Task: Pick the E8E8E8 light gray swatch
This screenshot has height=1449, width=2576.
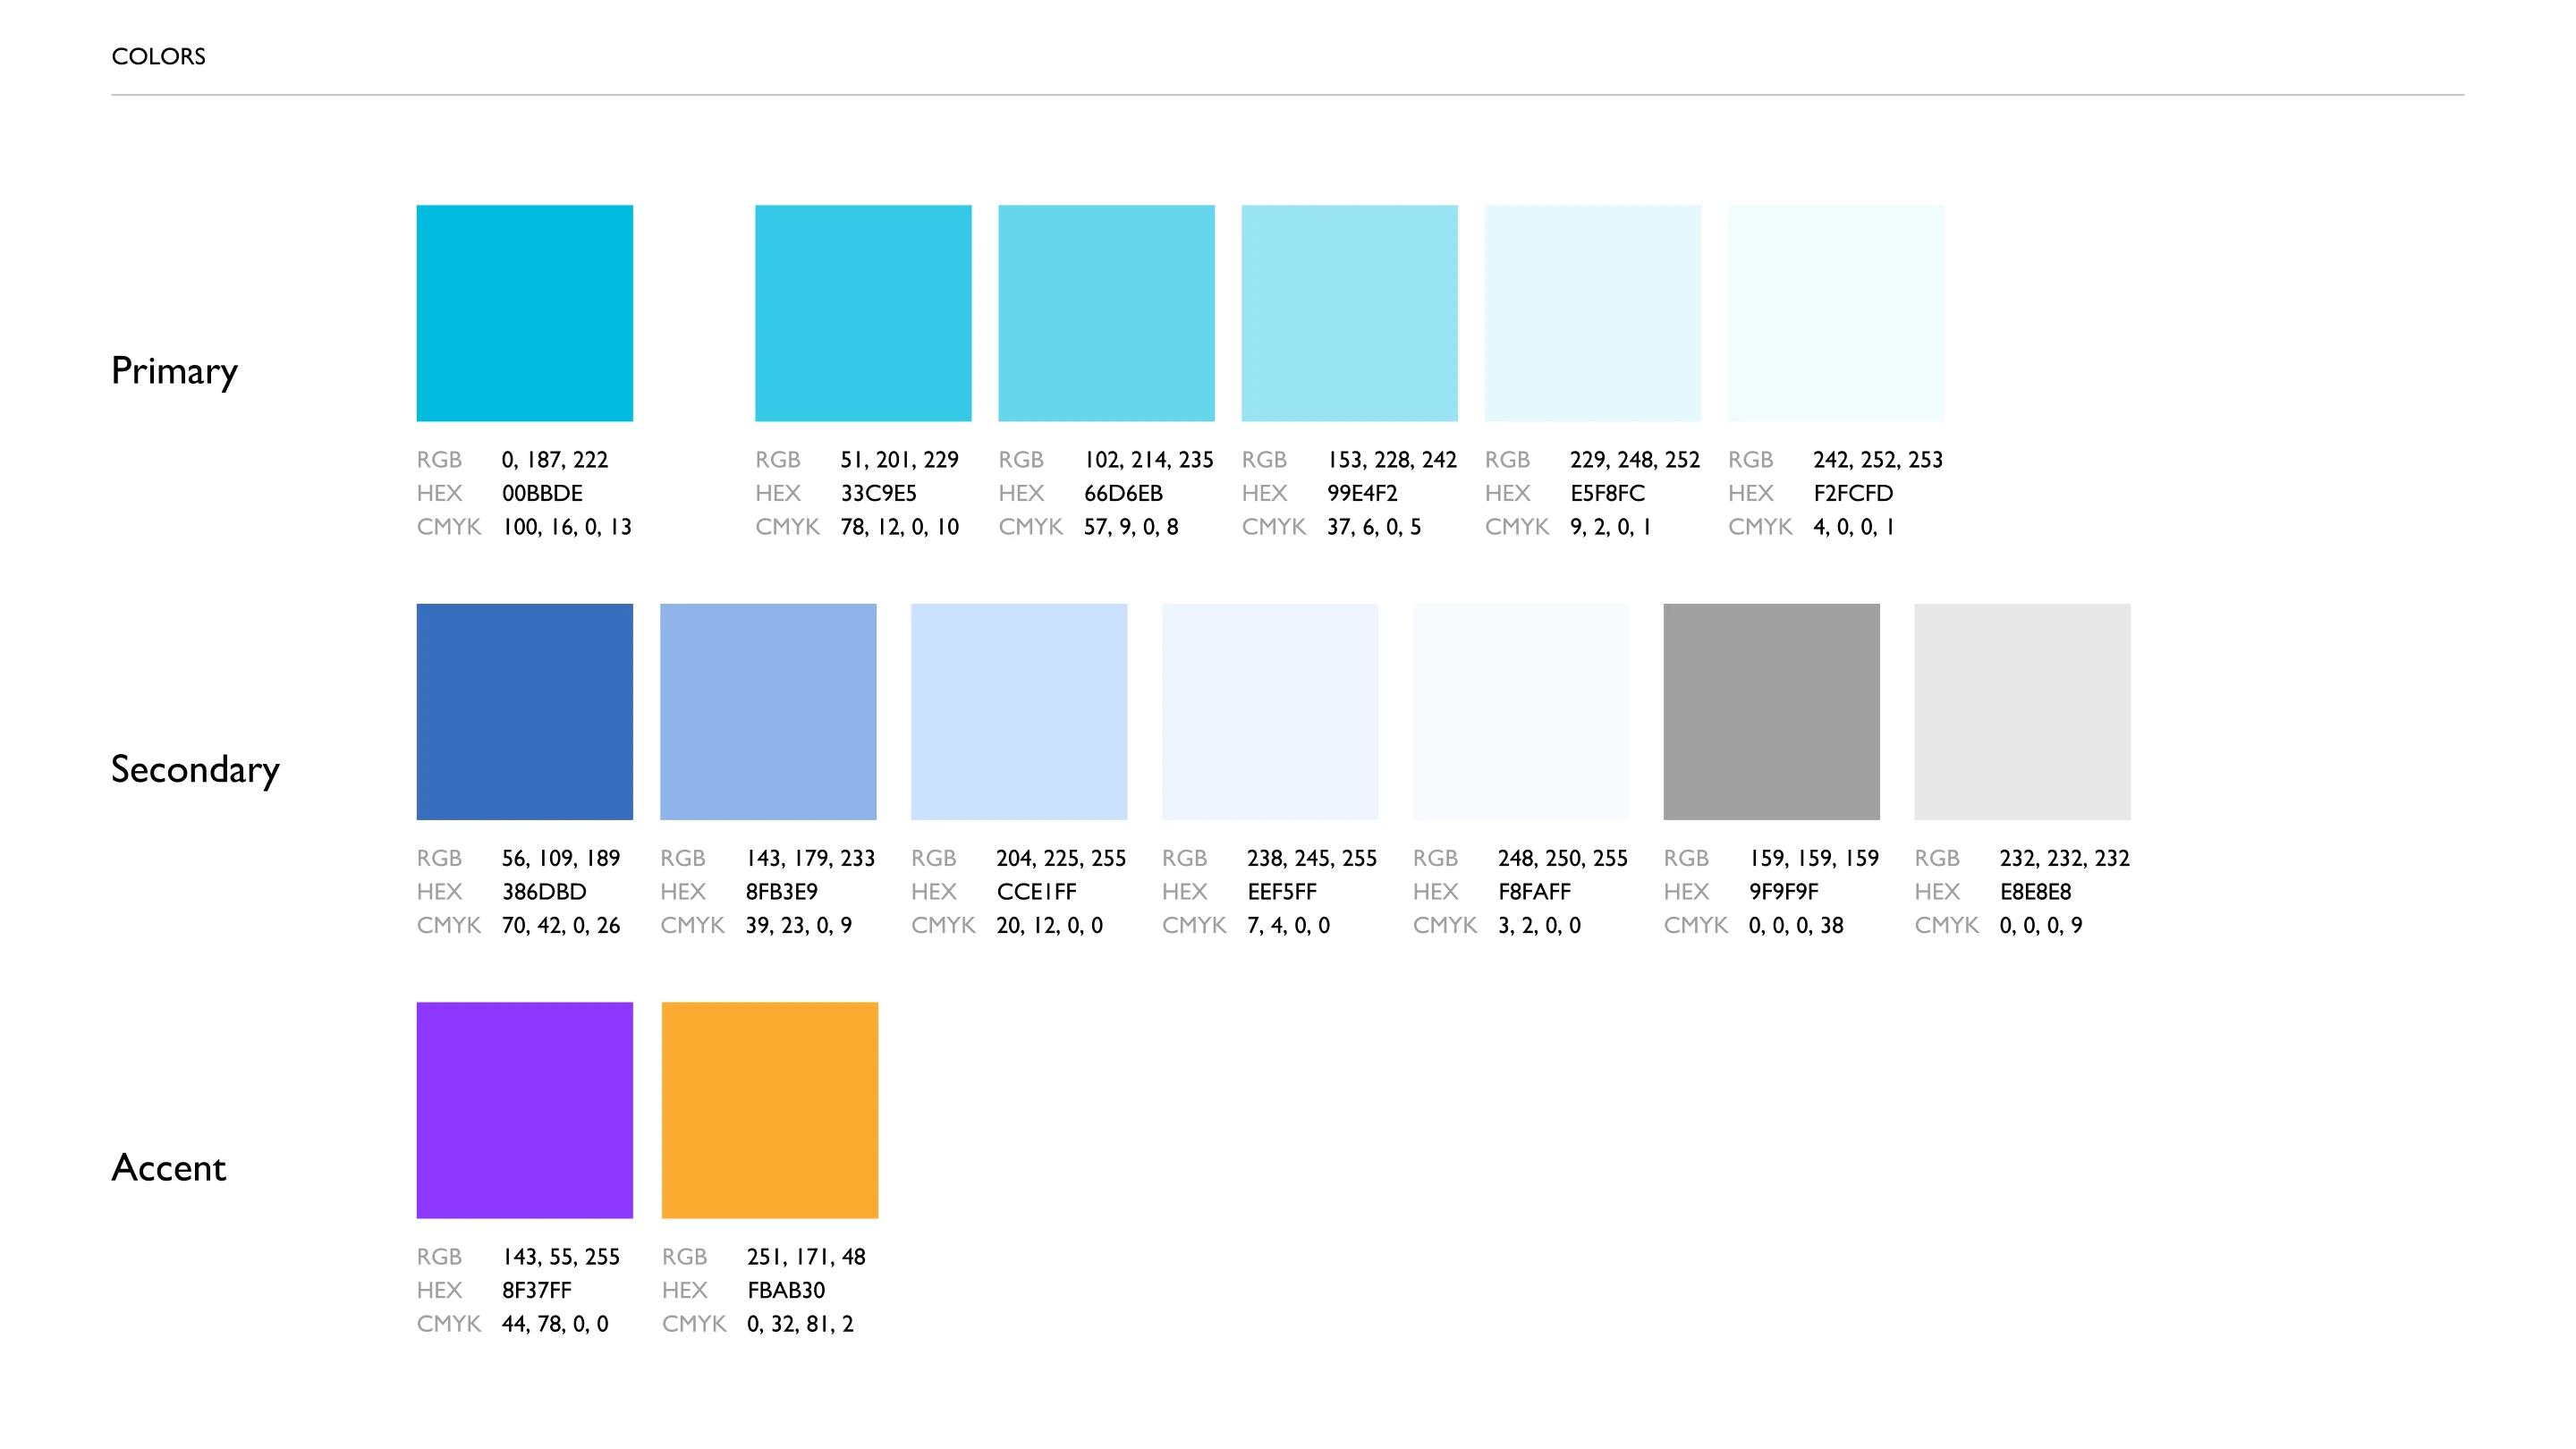Action: (2022, 711)
